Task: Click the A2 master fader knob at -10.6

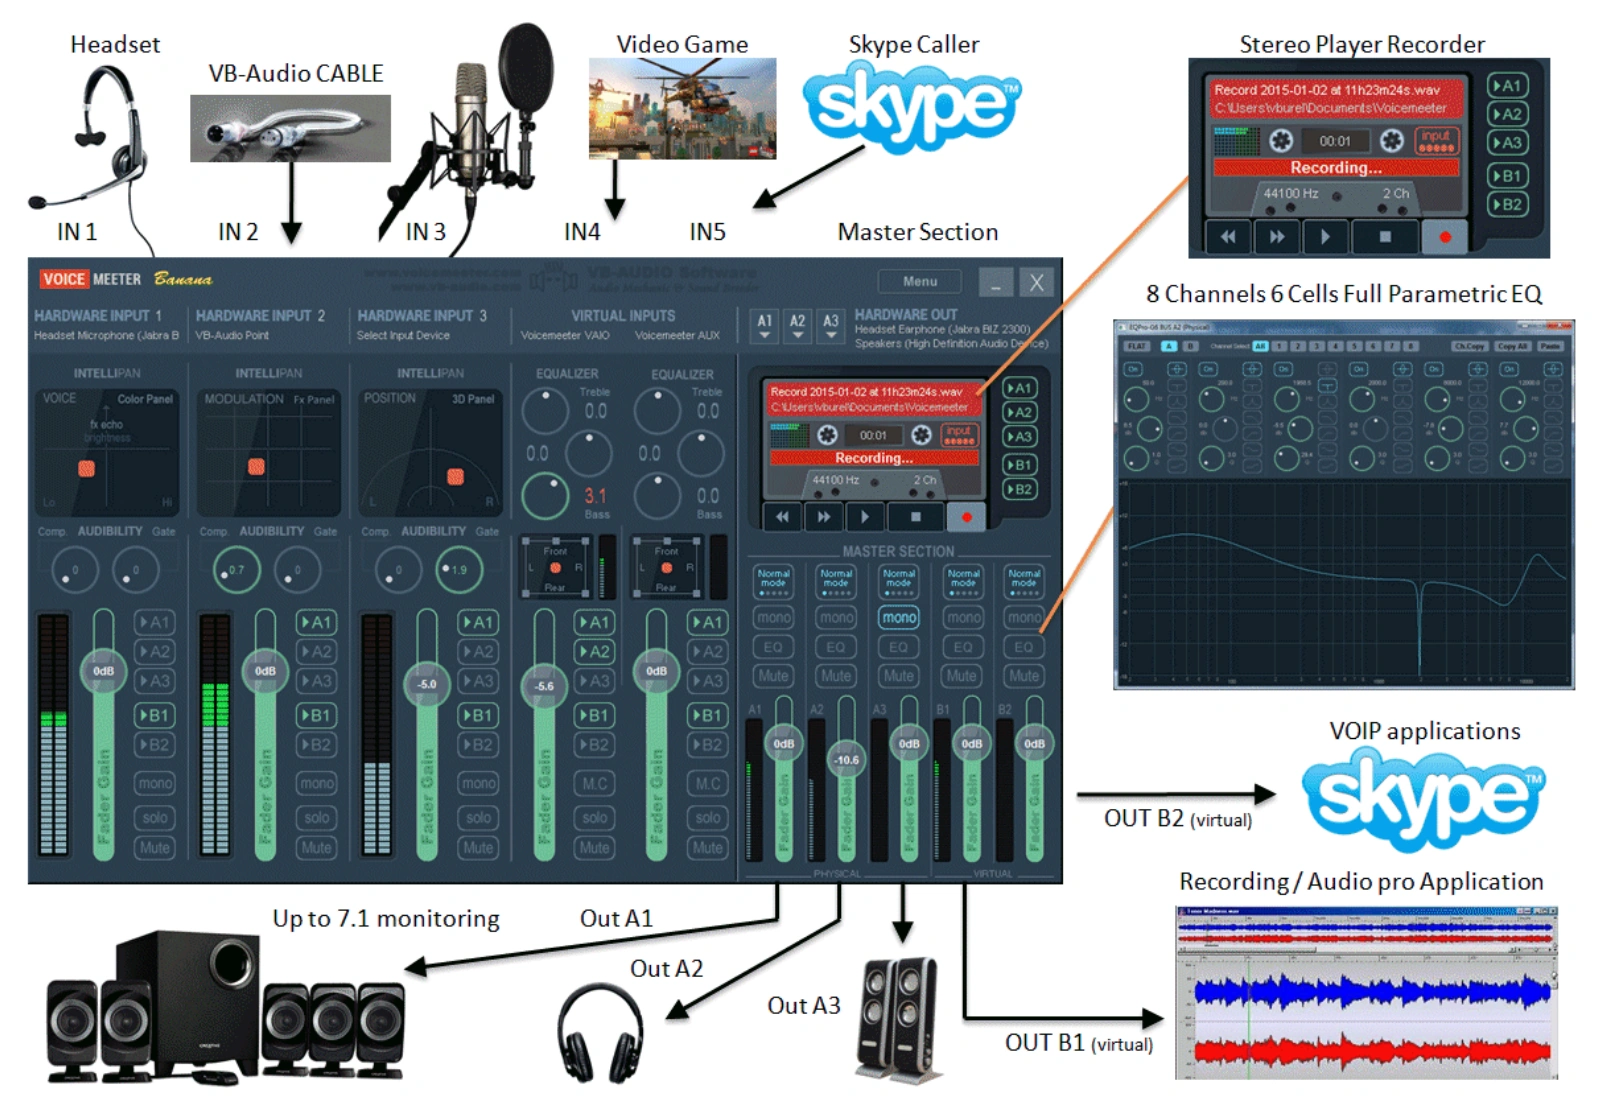Action: tap(846, 760)
